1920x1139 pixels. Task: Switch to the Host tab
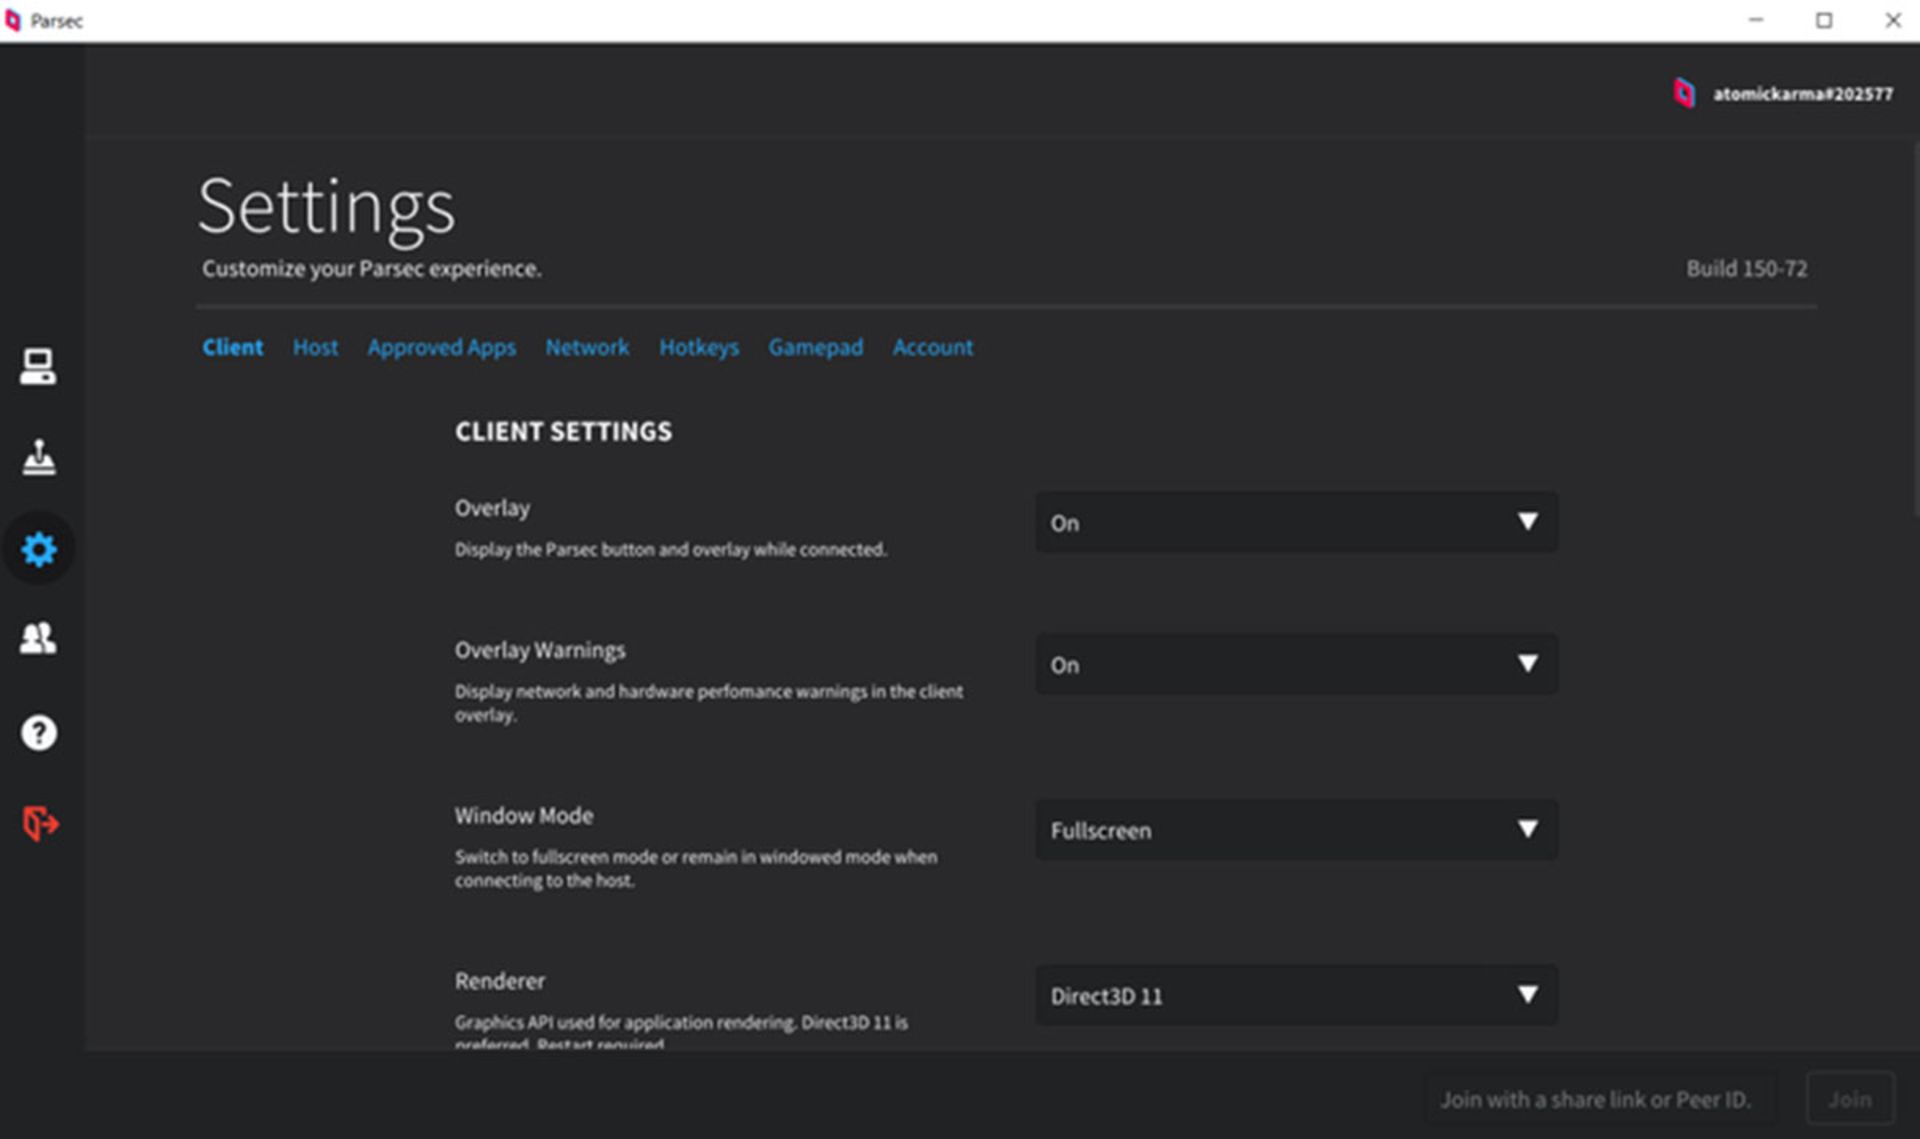pyautogui.click(x=315, y=347)
